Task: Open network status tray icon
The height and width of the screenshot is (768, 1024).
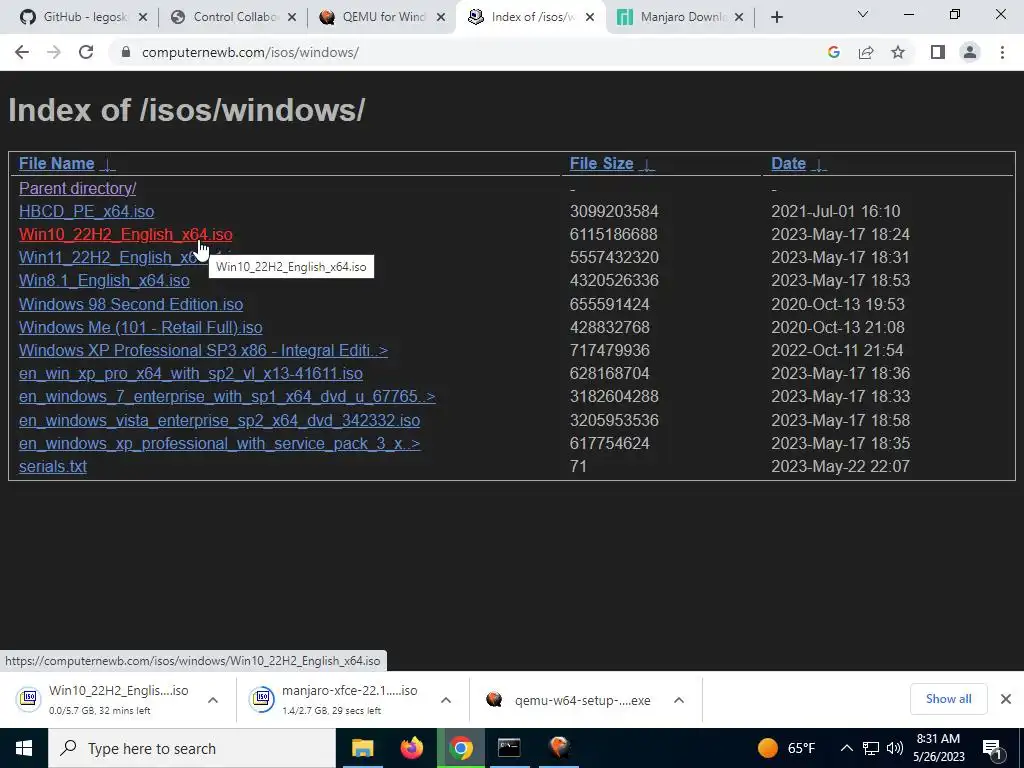Action: pos(871,748)
